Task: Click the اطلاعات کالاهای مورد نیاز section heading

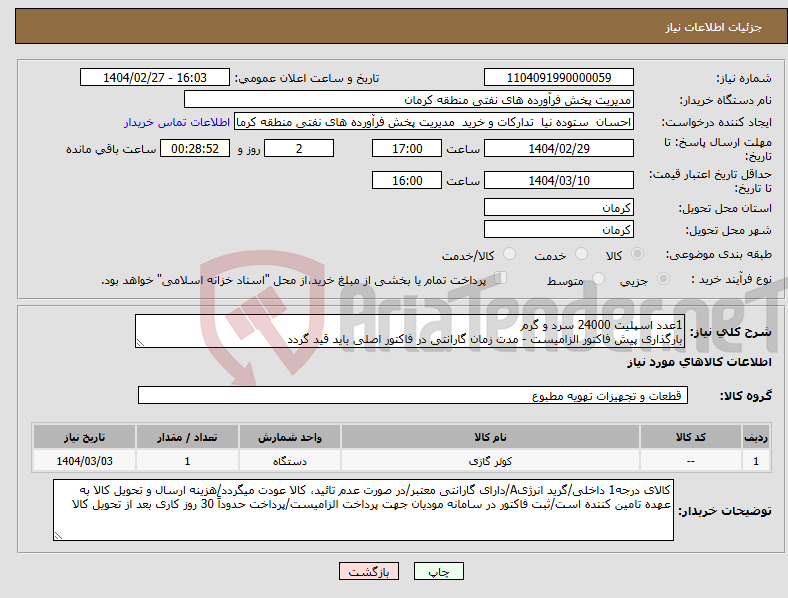Action: (x=699, y=362)
